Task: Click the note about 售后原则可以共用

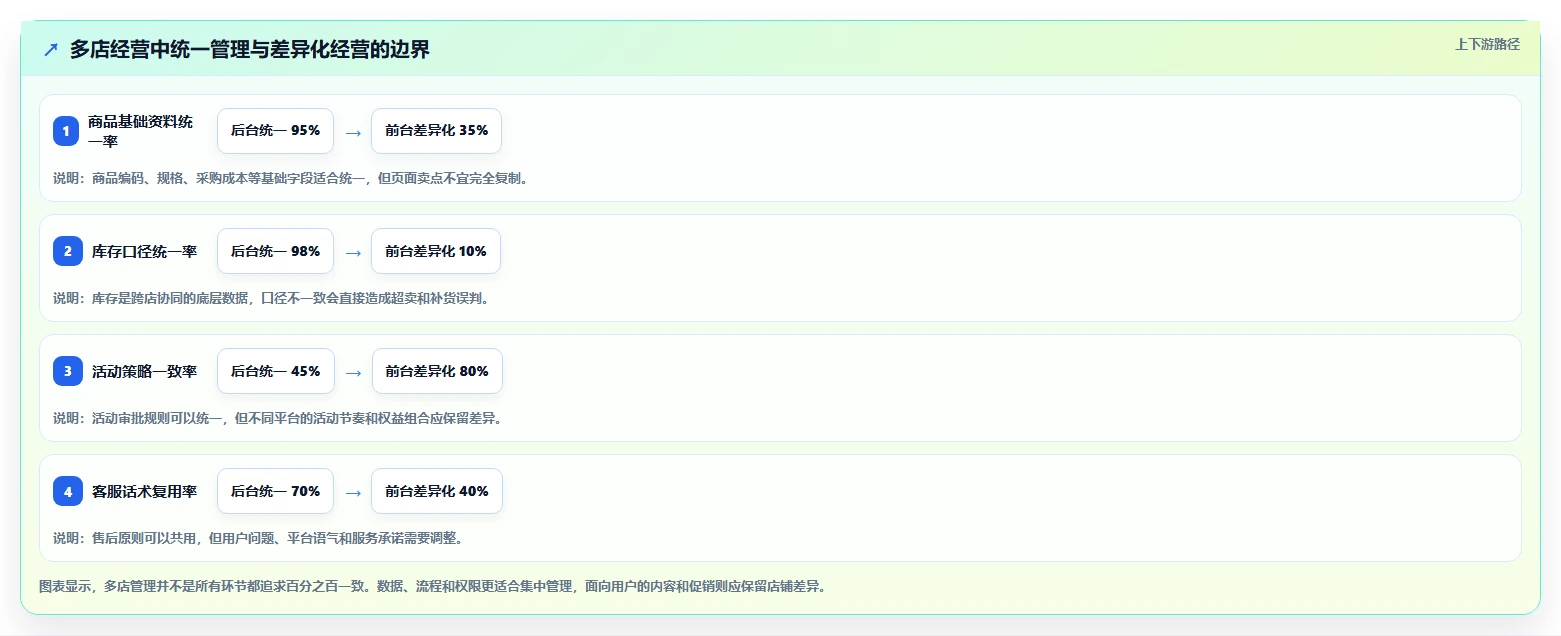Action: tap(258, 538)
